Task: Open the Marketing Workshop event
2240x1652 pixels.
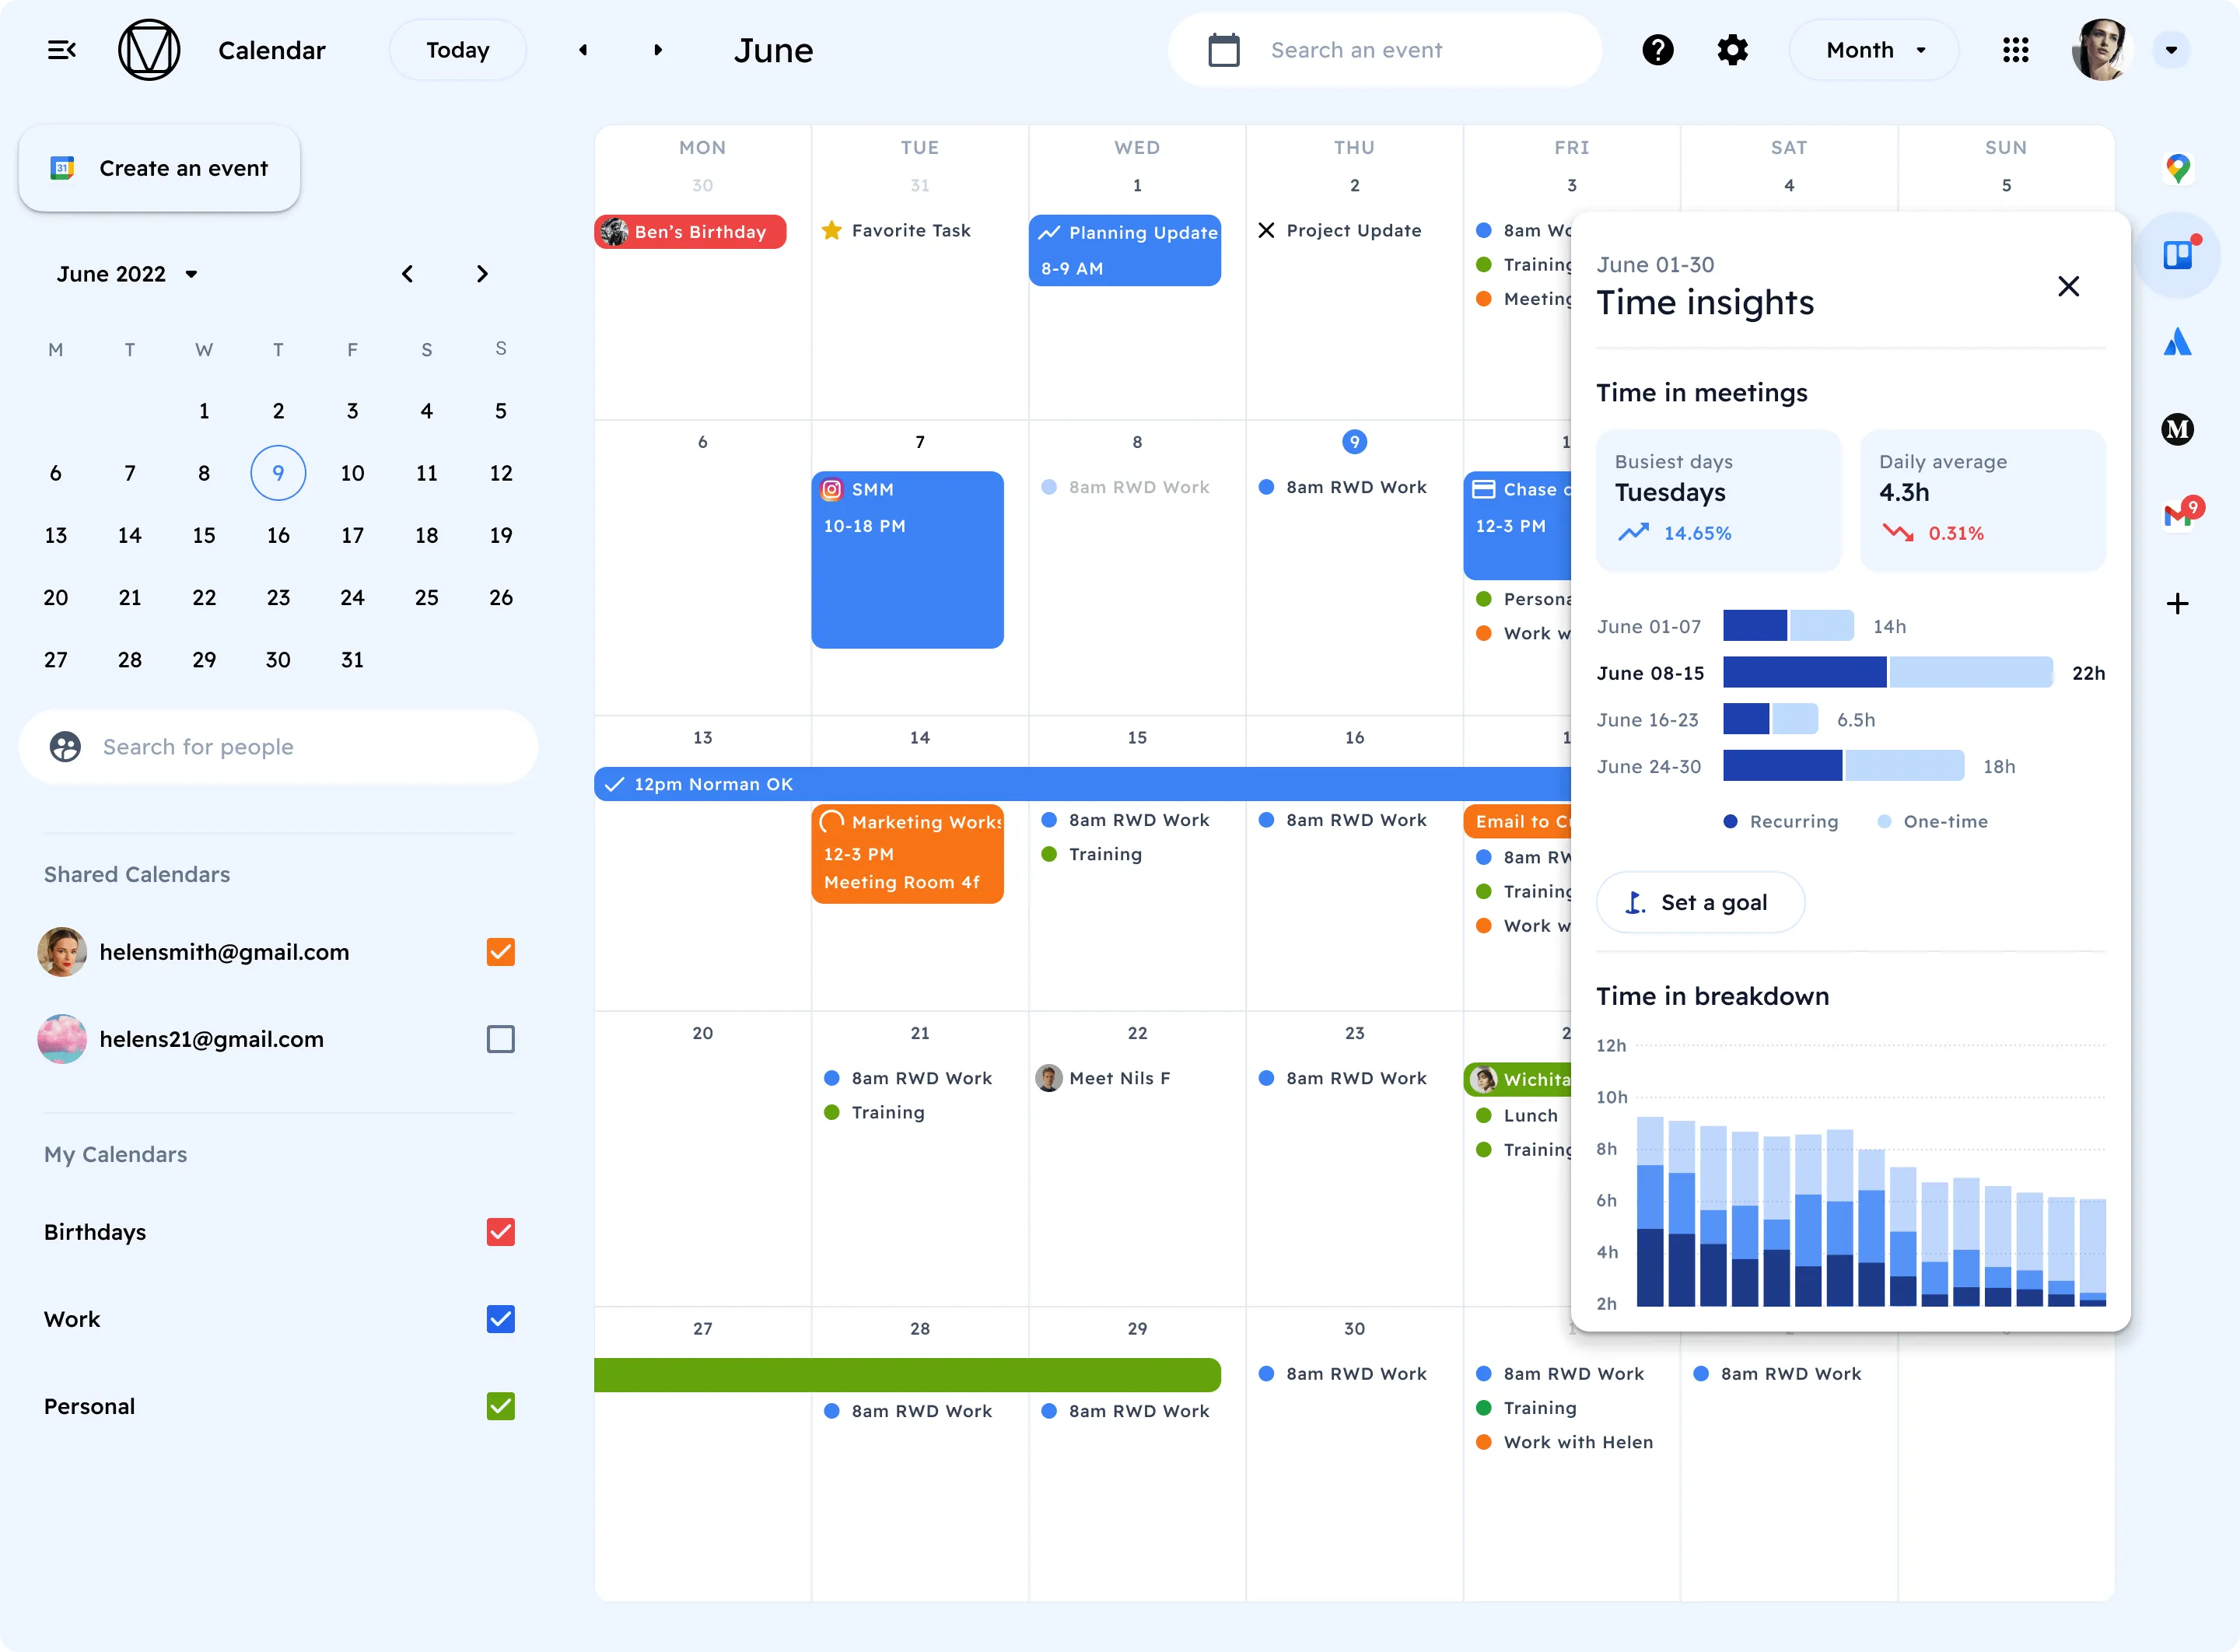Action: point(907,853)
